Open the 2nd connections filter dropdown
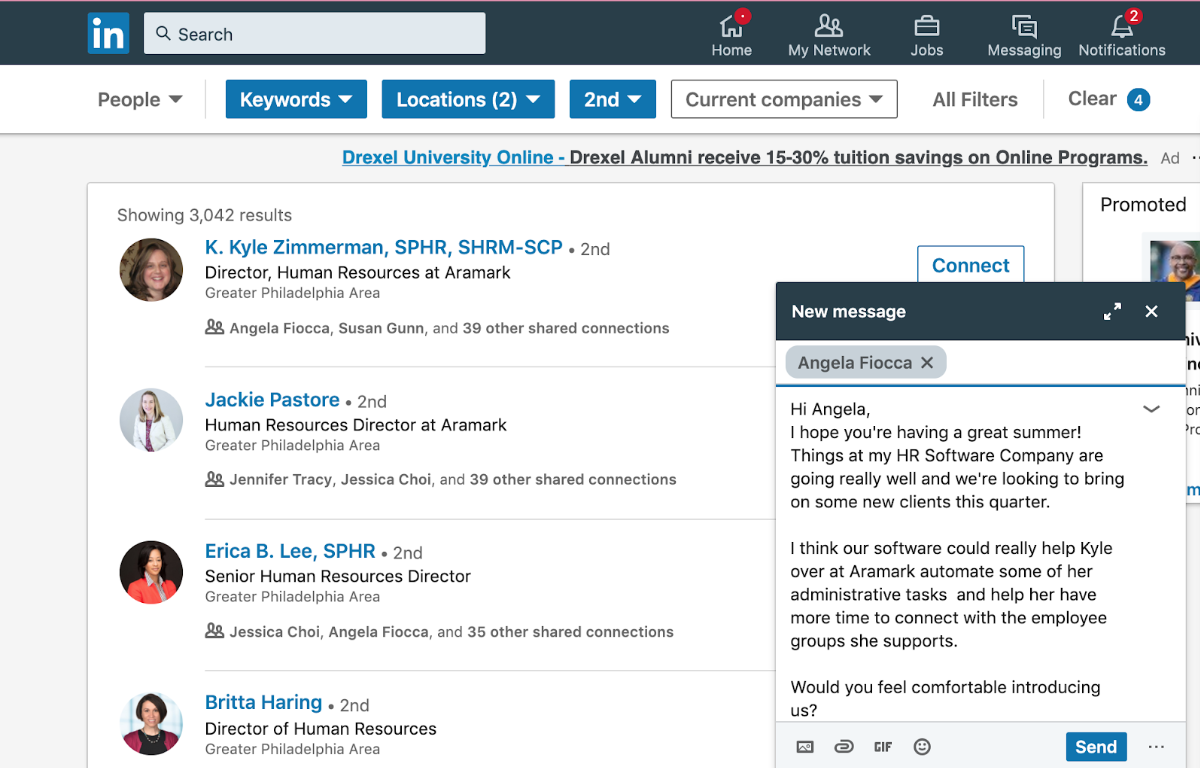Screen dimensions: 1200x768 613,99
